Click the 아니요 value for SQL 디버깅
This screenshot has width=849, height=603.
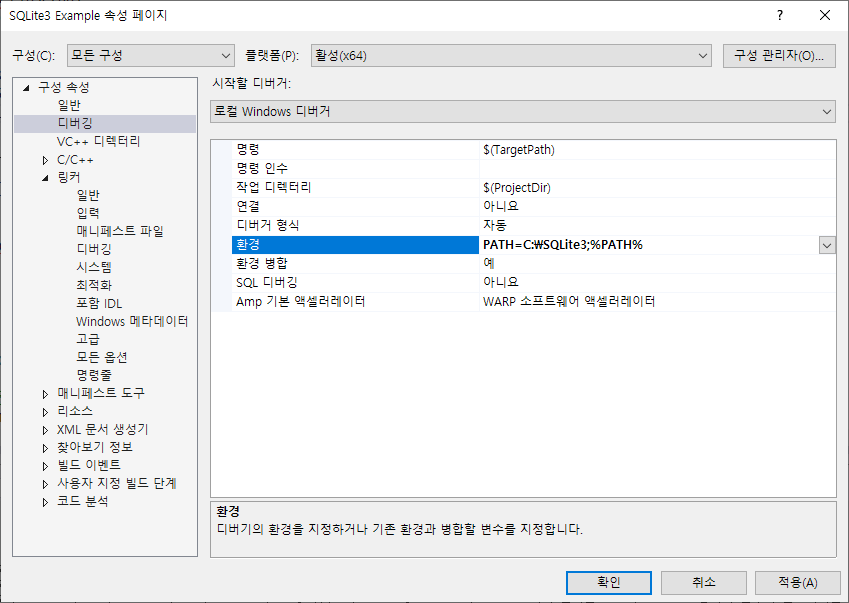click(657, 283)
